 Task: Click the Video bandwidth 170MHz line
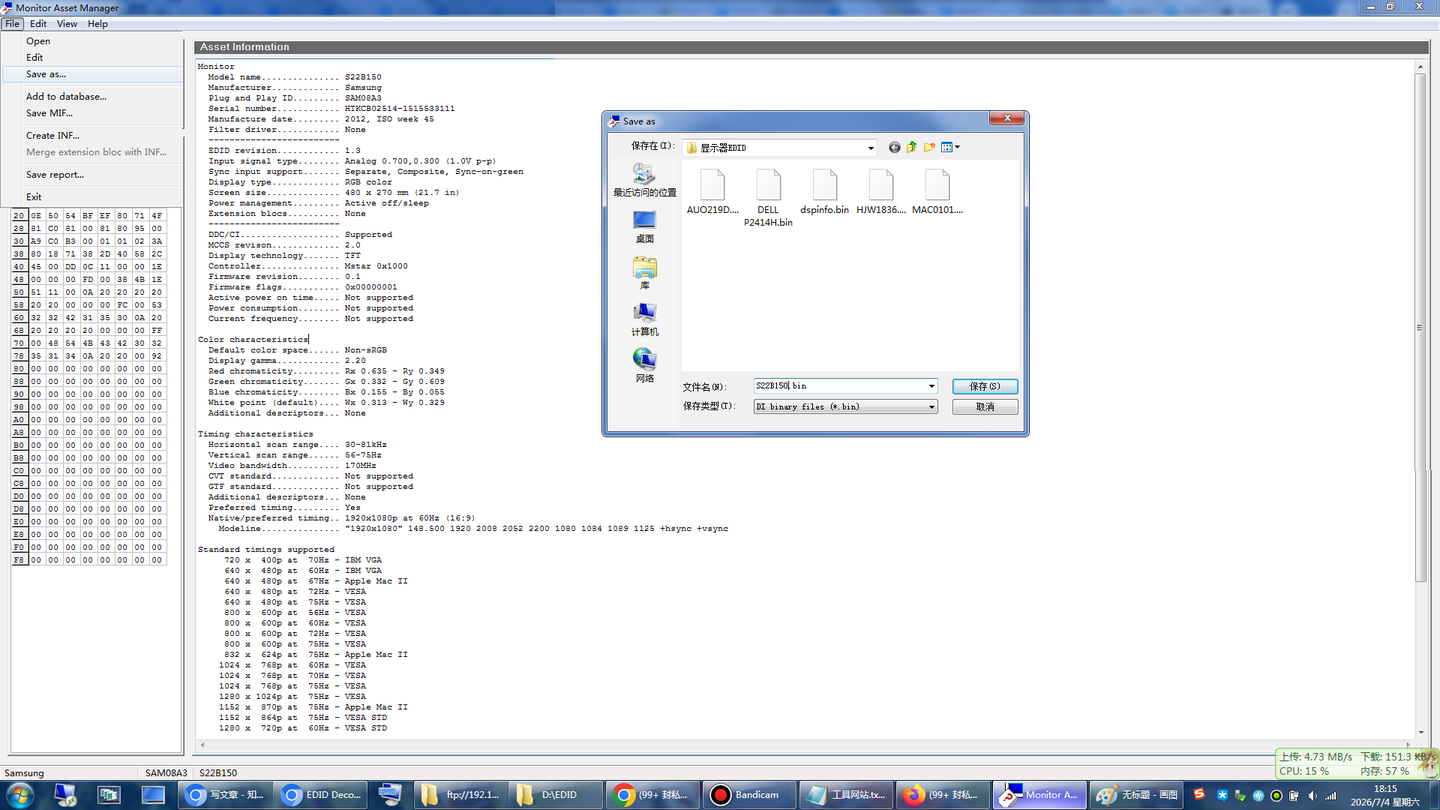pos(291,466)
